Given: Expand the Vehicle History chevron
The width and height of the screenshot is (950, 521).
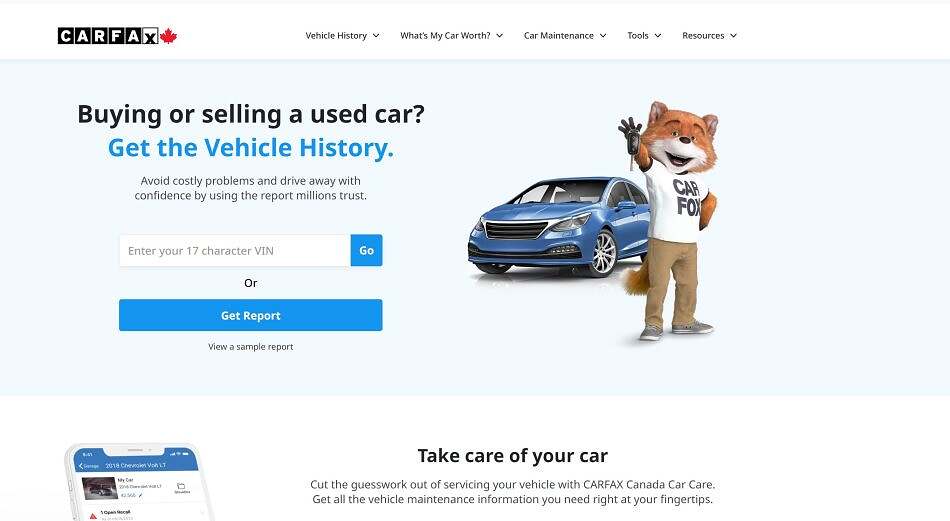Looking at the screenshot, I should [x=376, y=36].
